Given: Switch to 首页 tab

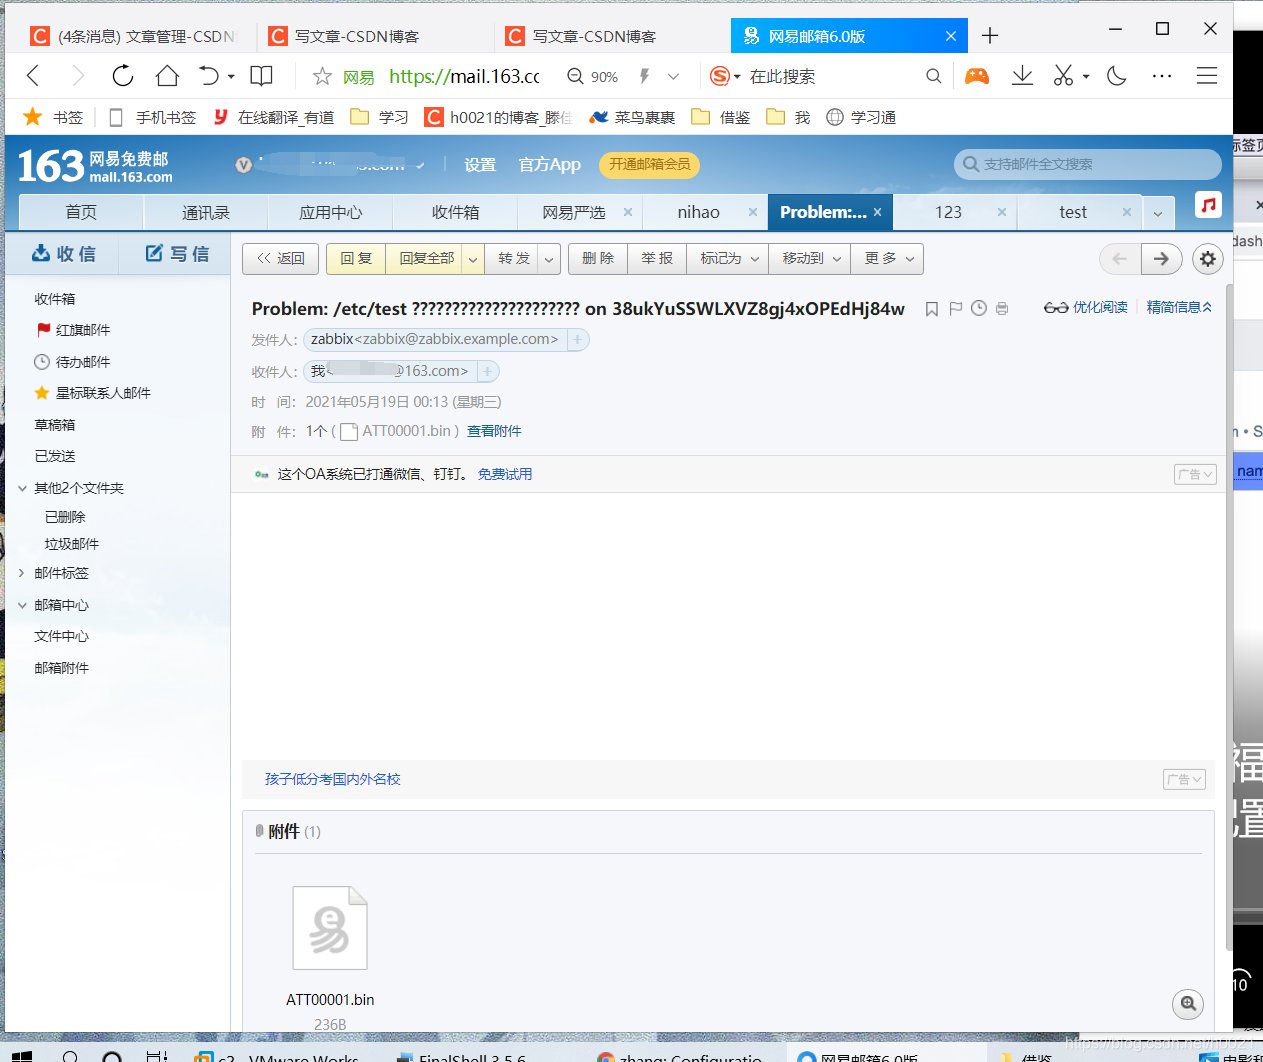Looking at the screenshot, I should coord(81,212).
